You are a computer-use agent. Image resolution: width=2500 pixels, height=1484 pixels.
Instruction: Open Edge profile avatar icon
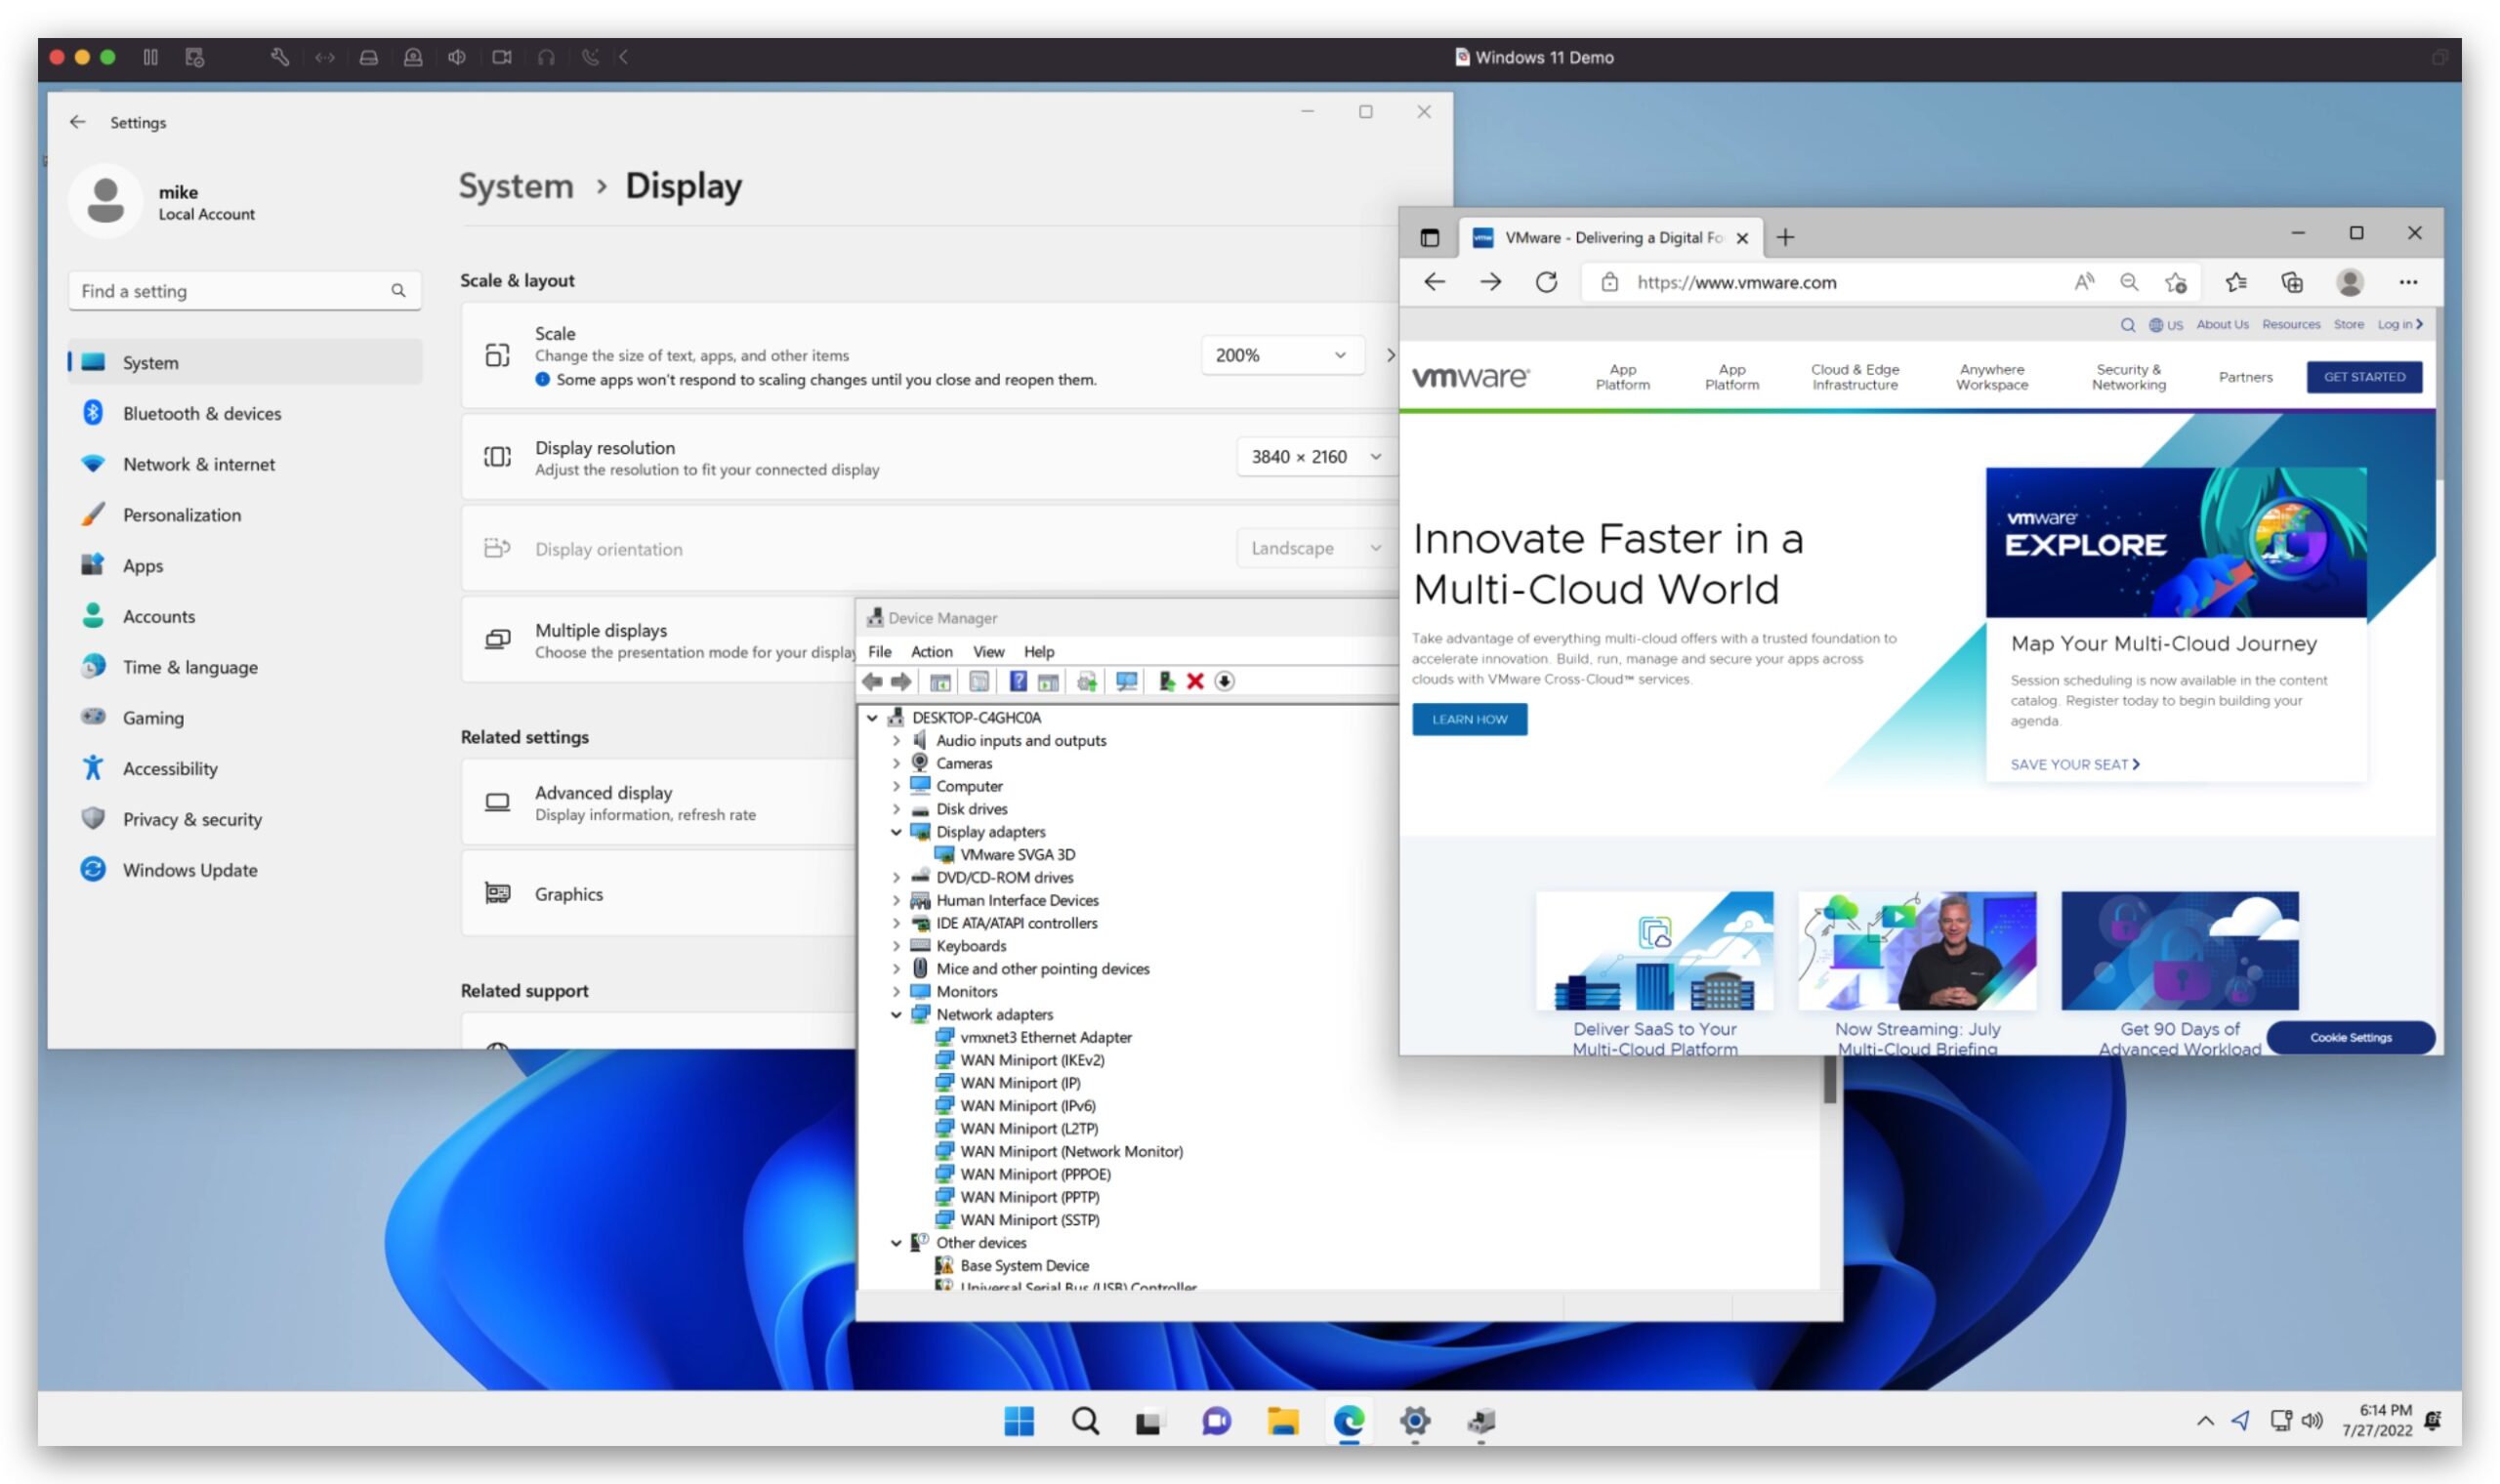point(2350,282)
